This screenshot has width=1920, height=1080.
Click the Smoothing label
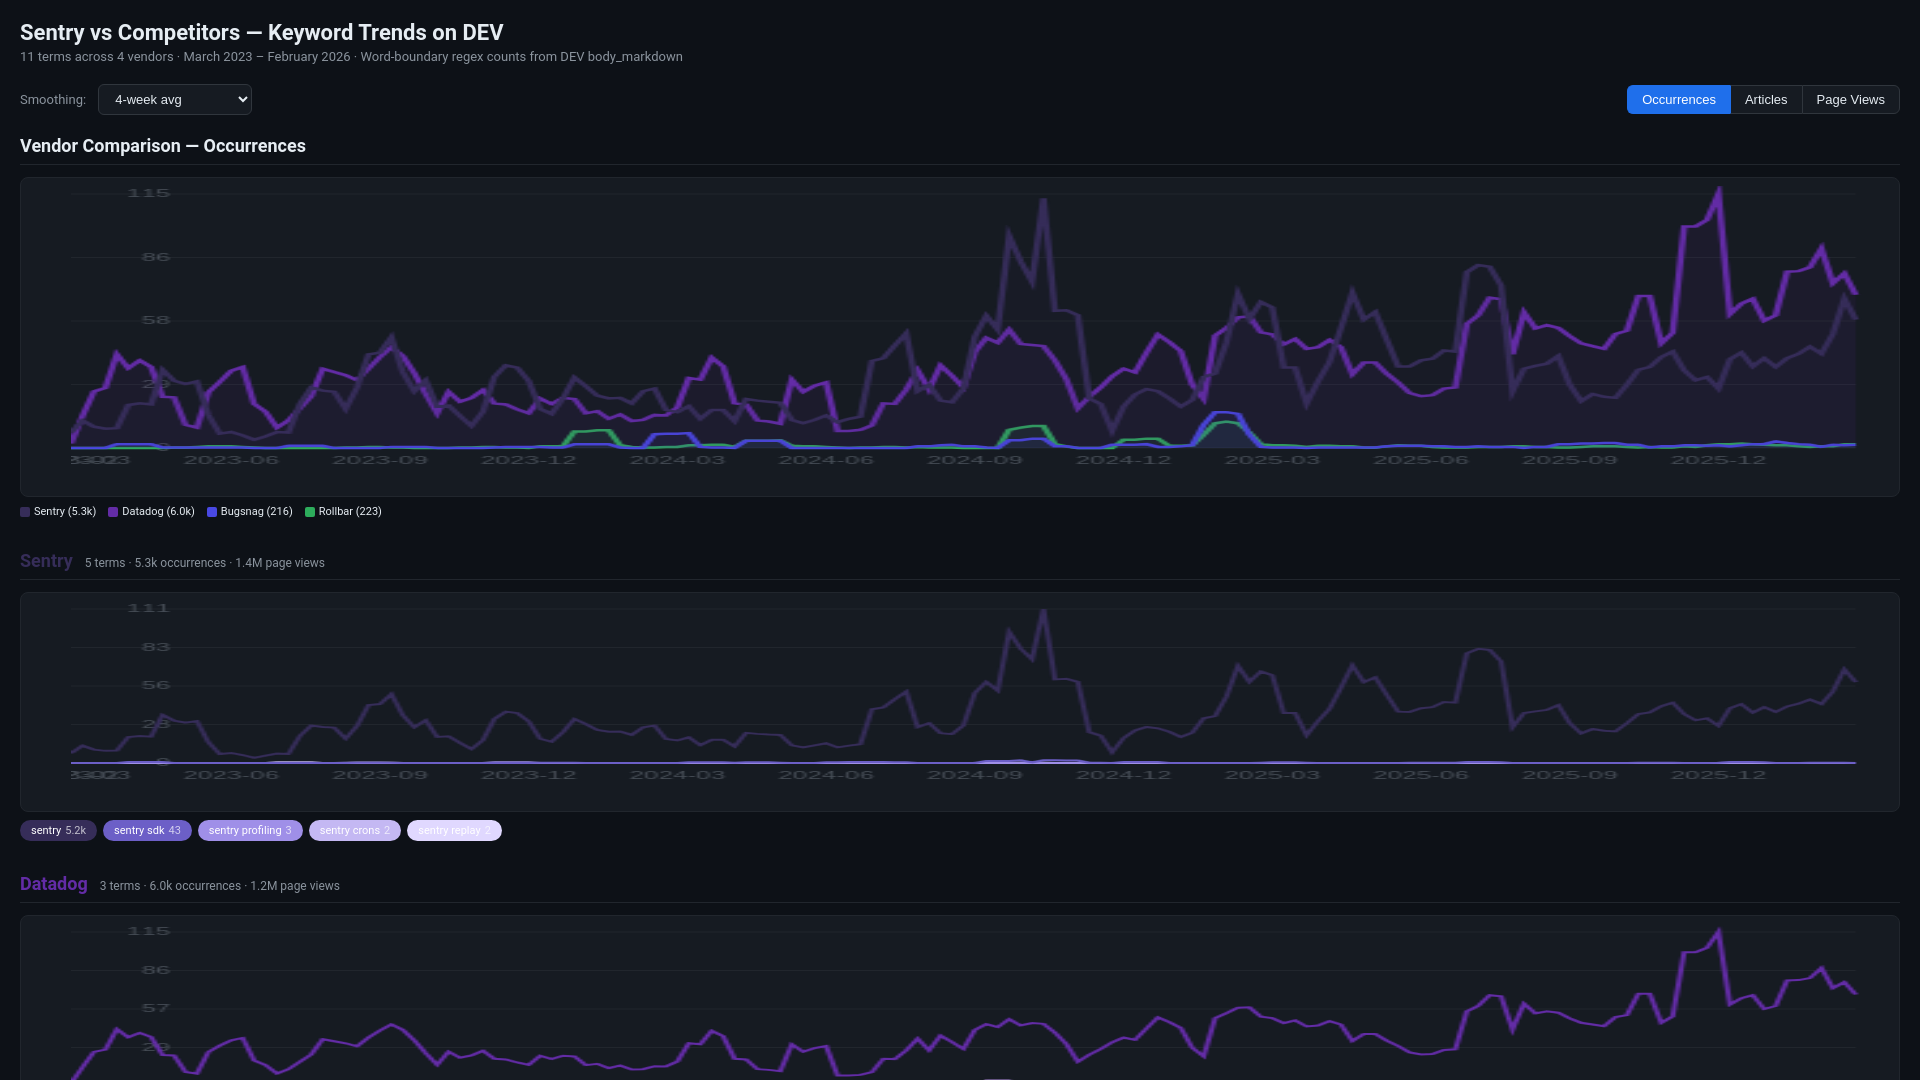click(53, 100)
